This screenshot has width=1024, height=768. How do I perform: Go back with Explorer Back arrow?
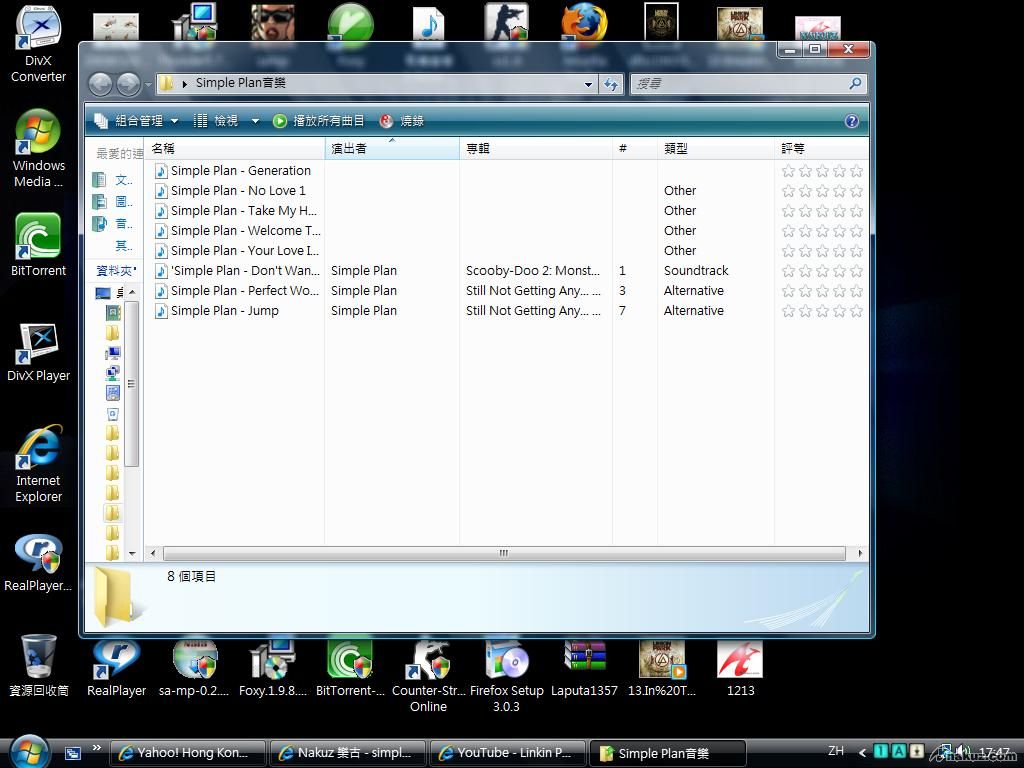101,84
